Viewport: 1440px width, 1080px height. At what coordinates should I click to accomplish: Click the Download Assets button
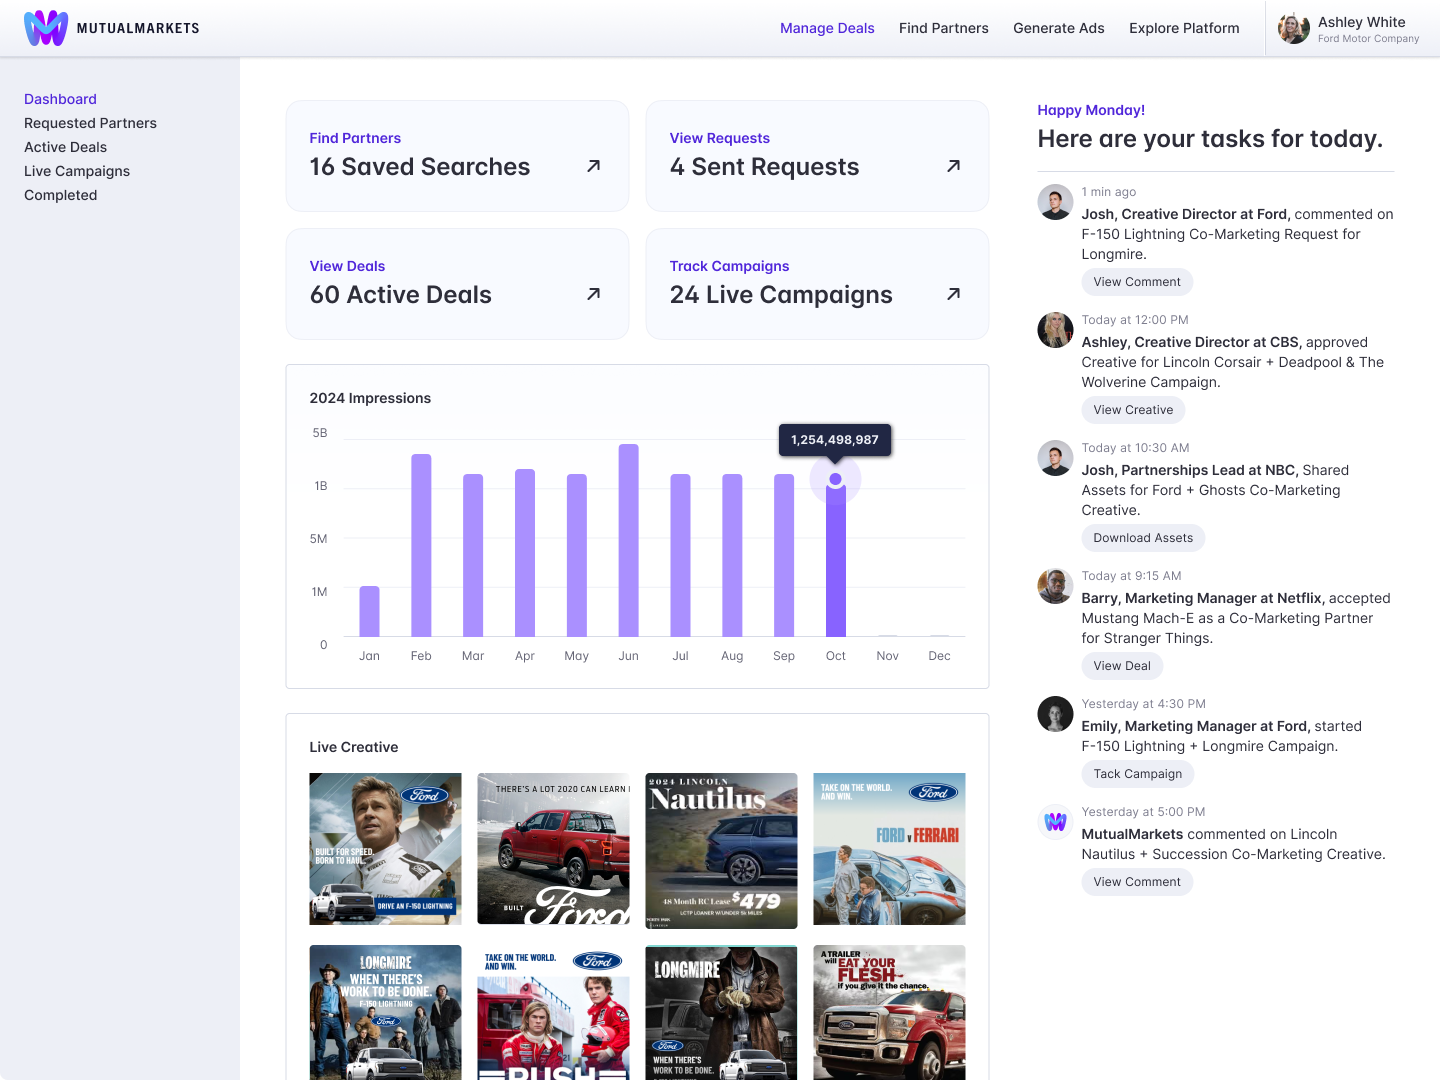(x=1143, y=538)
